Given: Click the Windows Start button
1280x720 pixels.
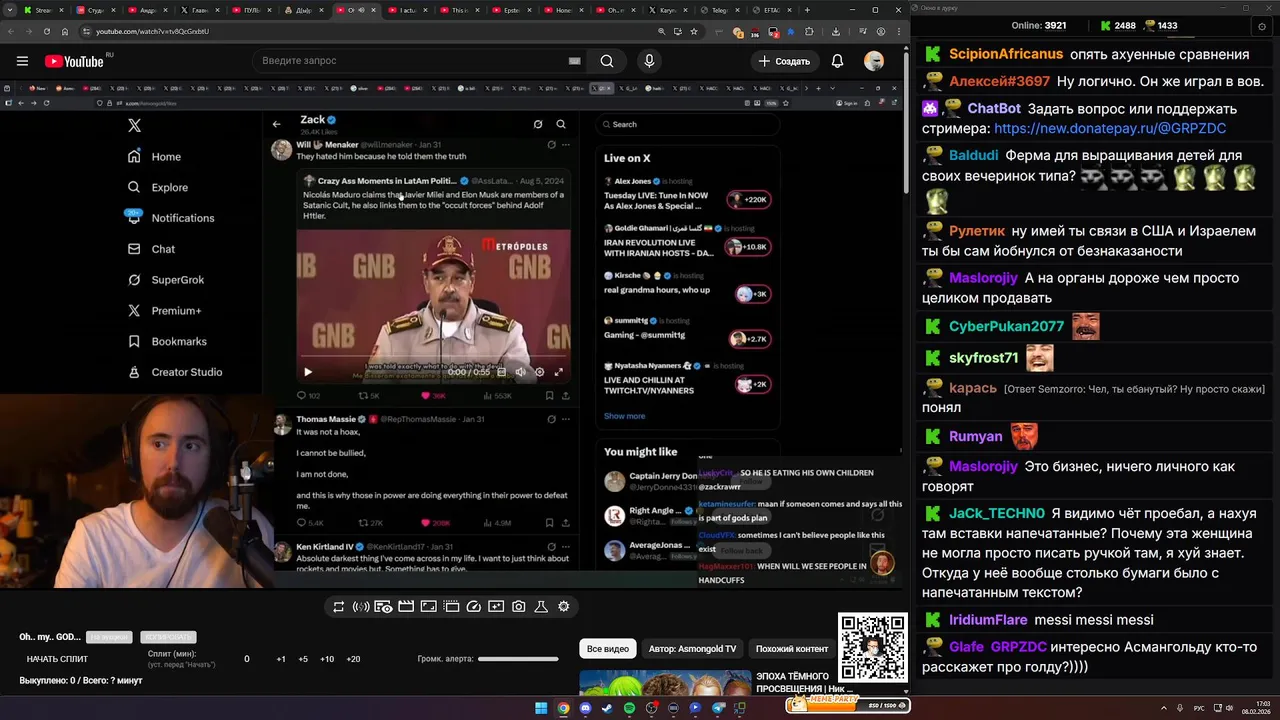Looking at the screenshot, I should click(541, 708).
